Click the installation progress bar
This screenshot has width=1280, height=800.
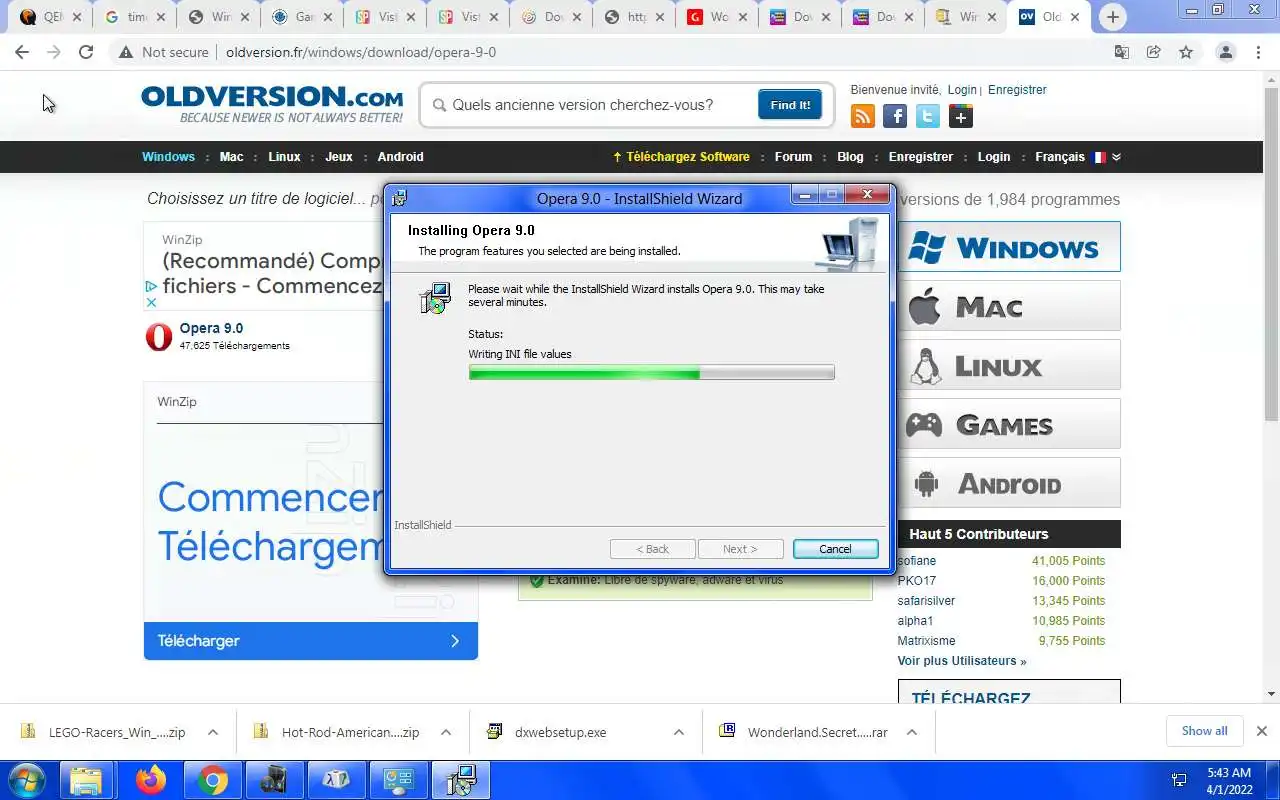(x=651, y=373)
